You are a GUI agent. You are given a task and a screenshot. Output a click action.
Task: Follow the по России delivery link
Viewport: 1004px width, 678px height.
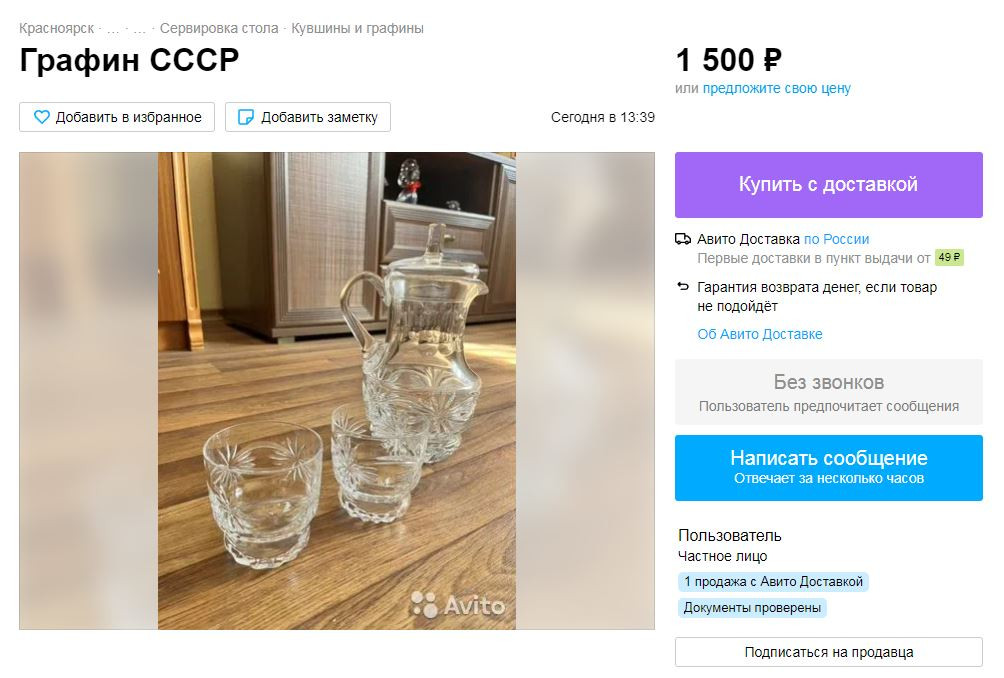836,239
